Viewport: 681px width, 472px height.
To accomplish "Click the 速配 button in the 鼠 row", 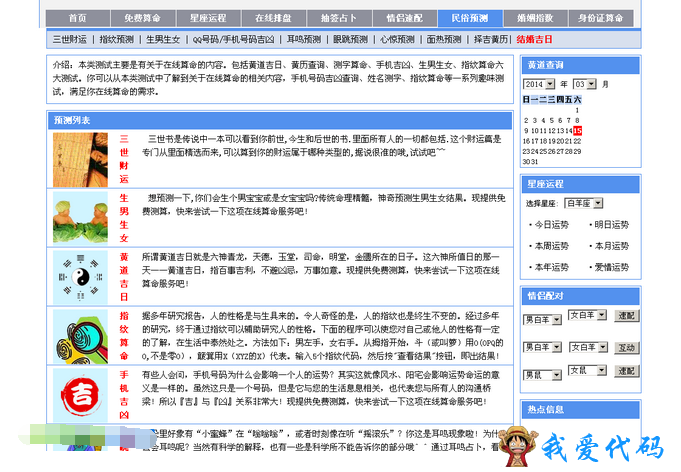I will (627, 371).
